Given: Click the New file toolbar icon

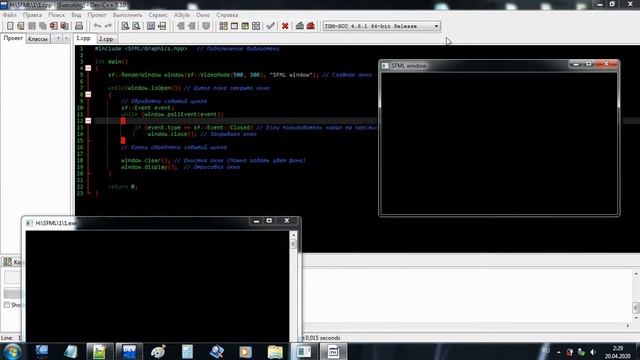Looking at the screenshot, I should tap(10, 26).
